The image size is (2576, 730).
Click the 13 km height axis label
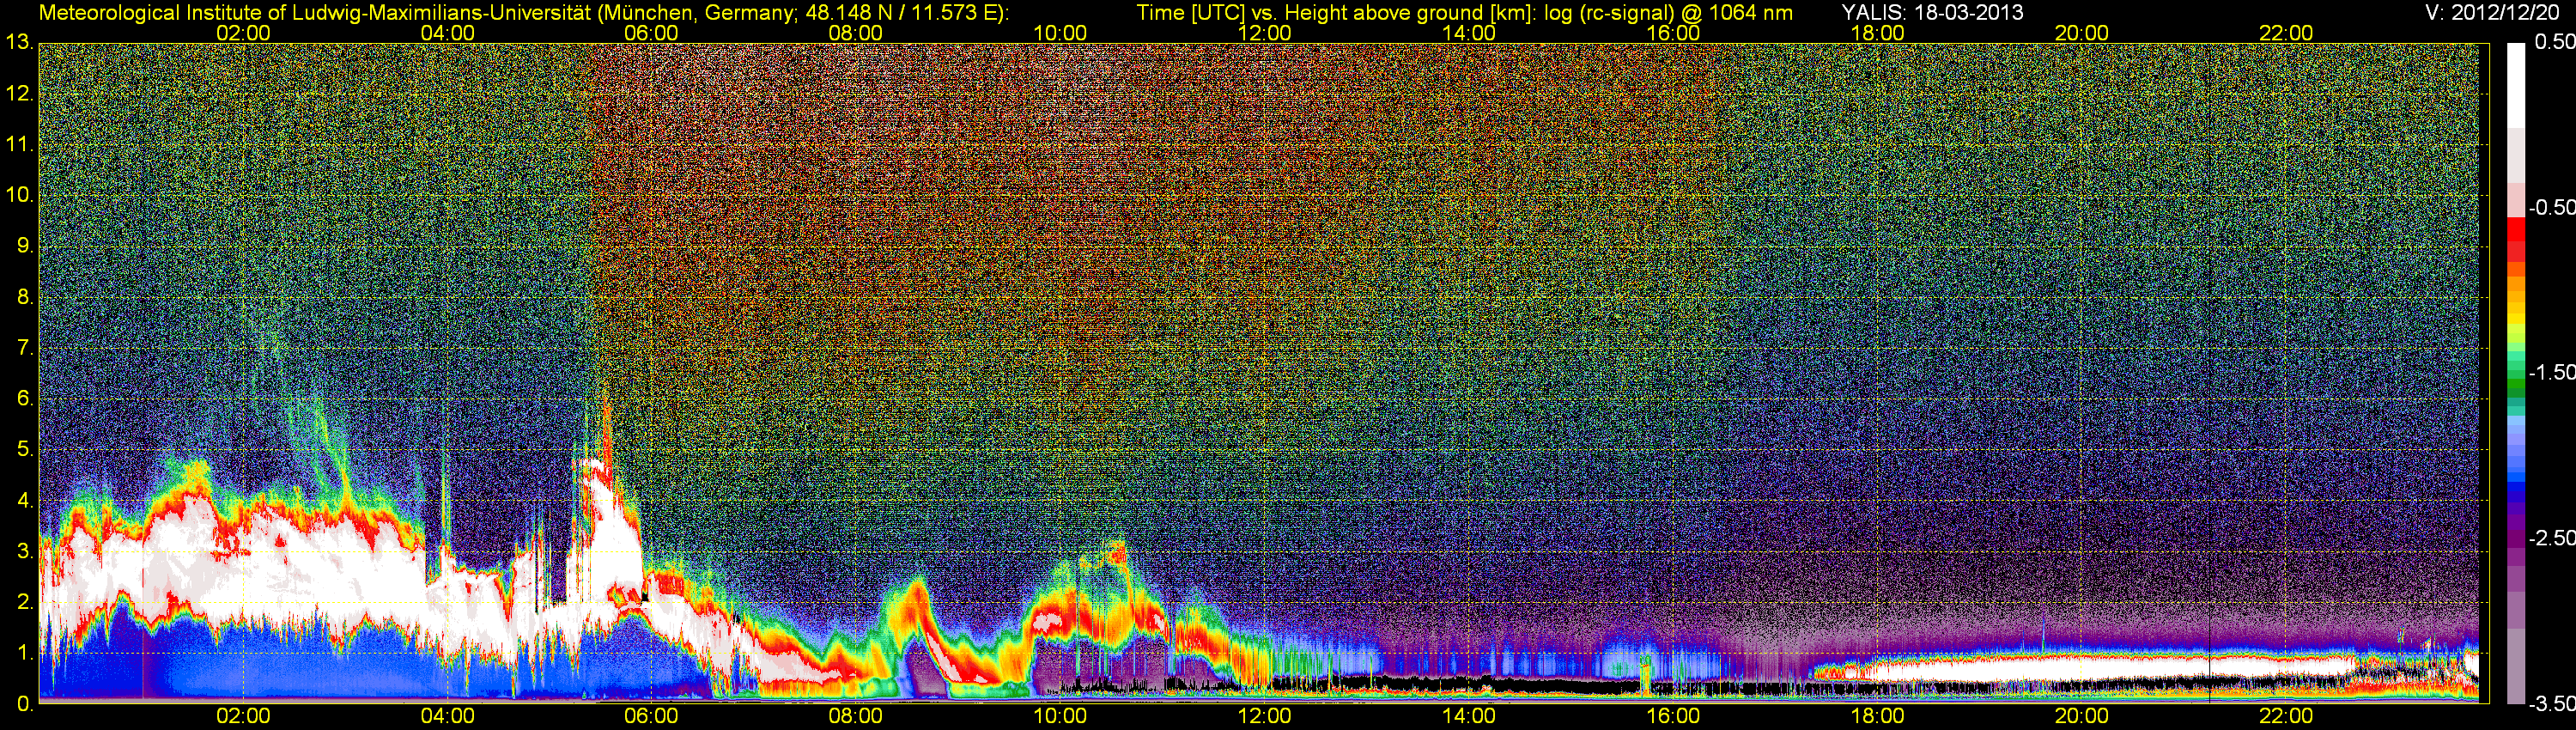[x=19, y=43]
